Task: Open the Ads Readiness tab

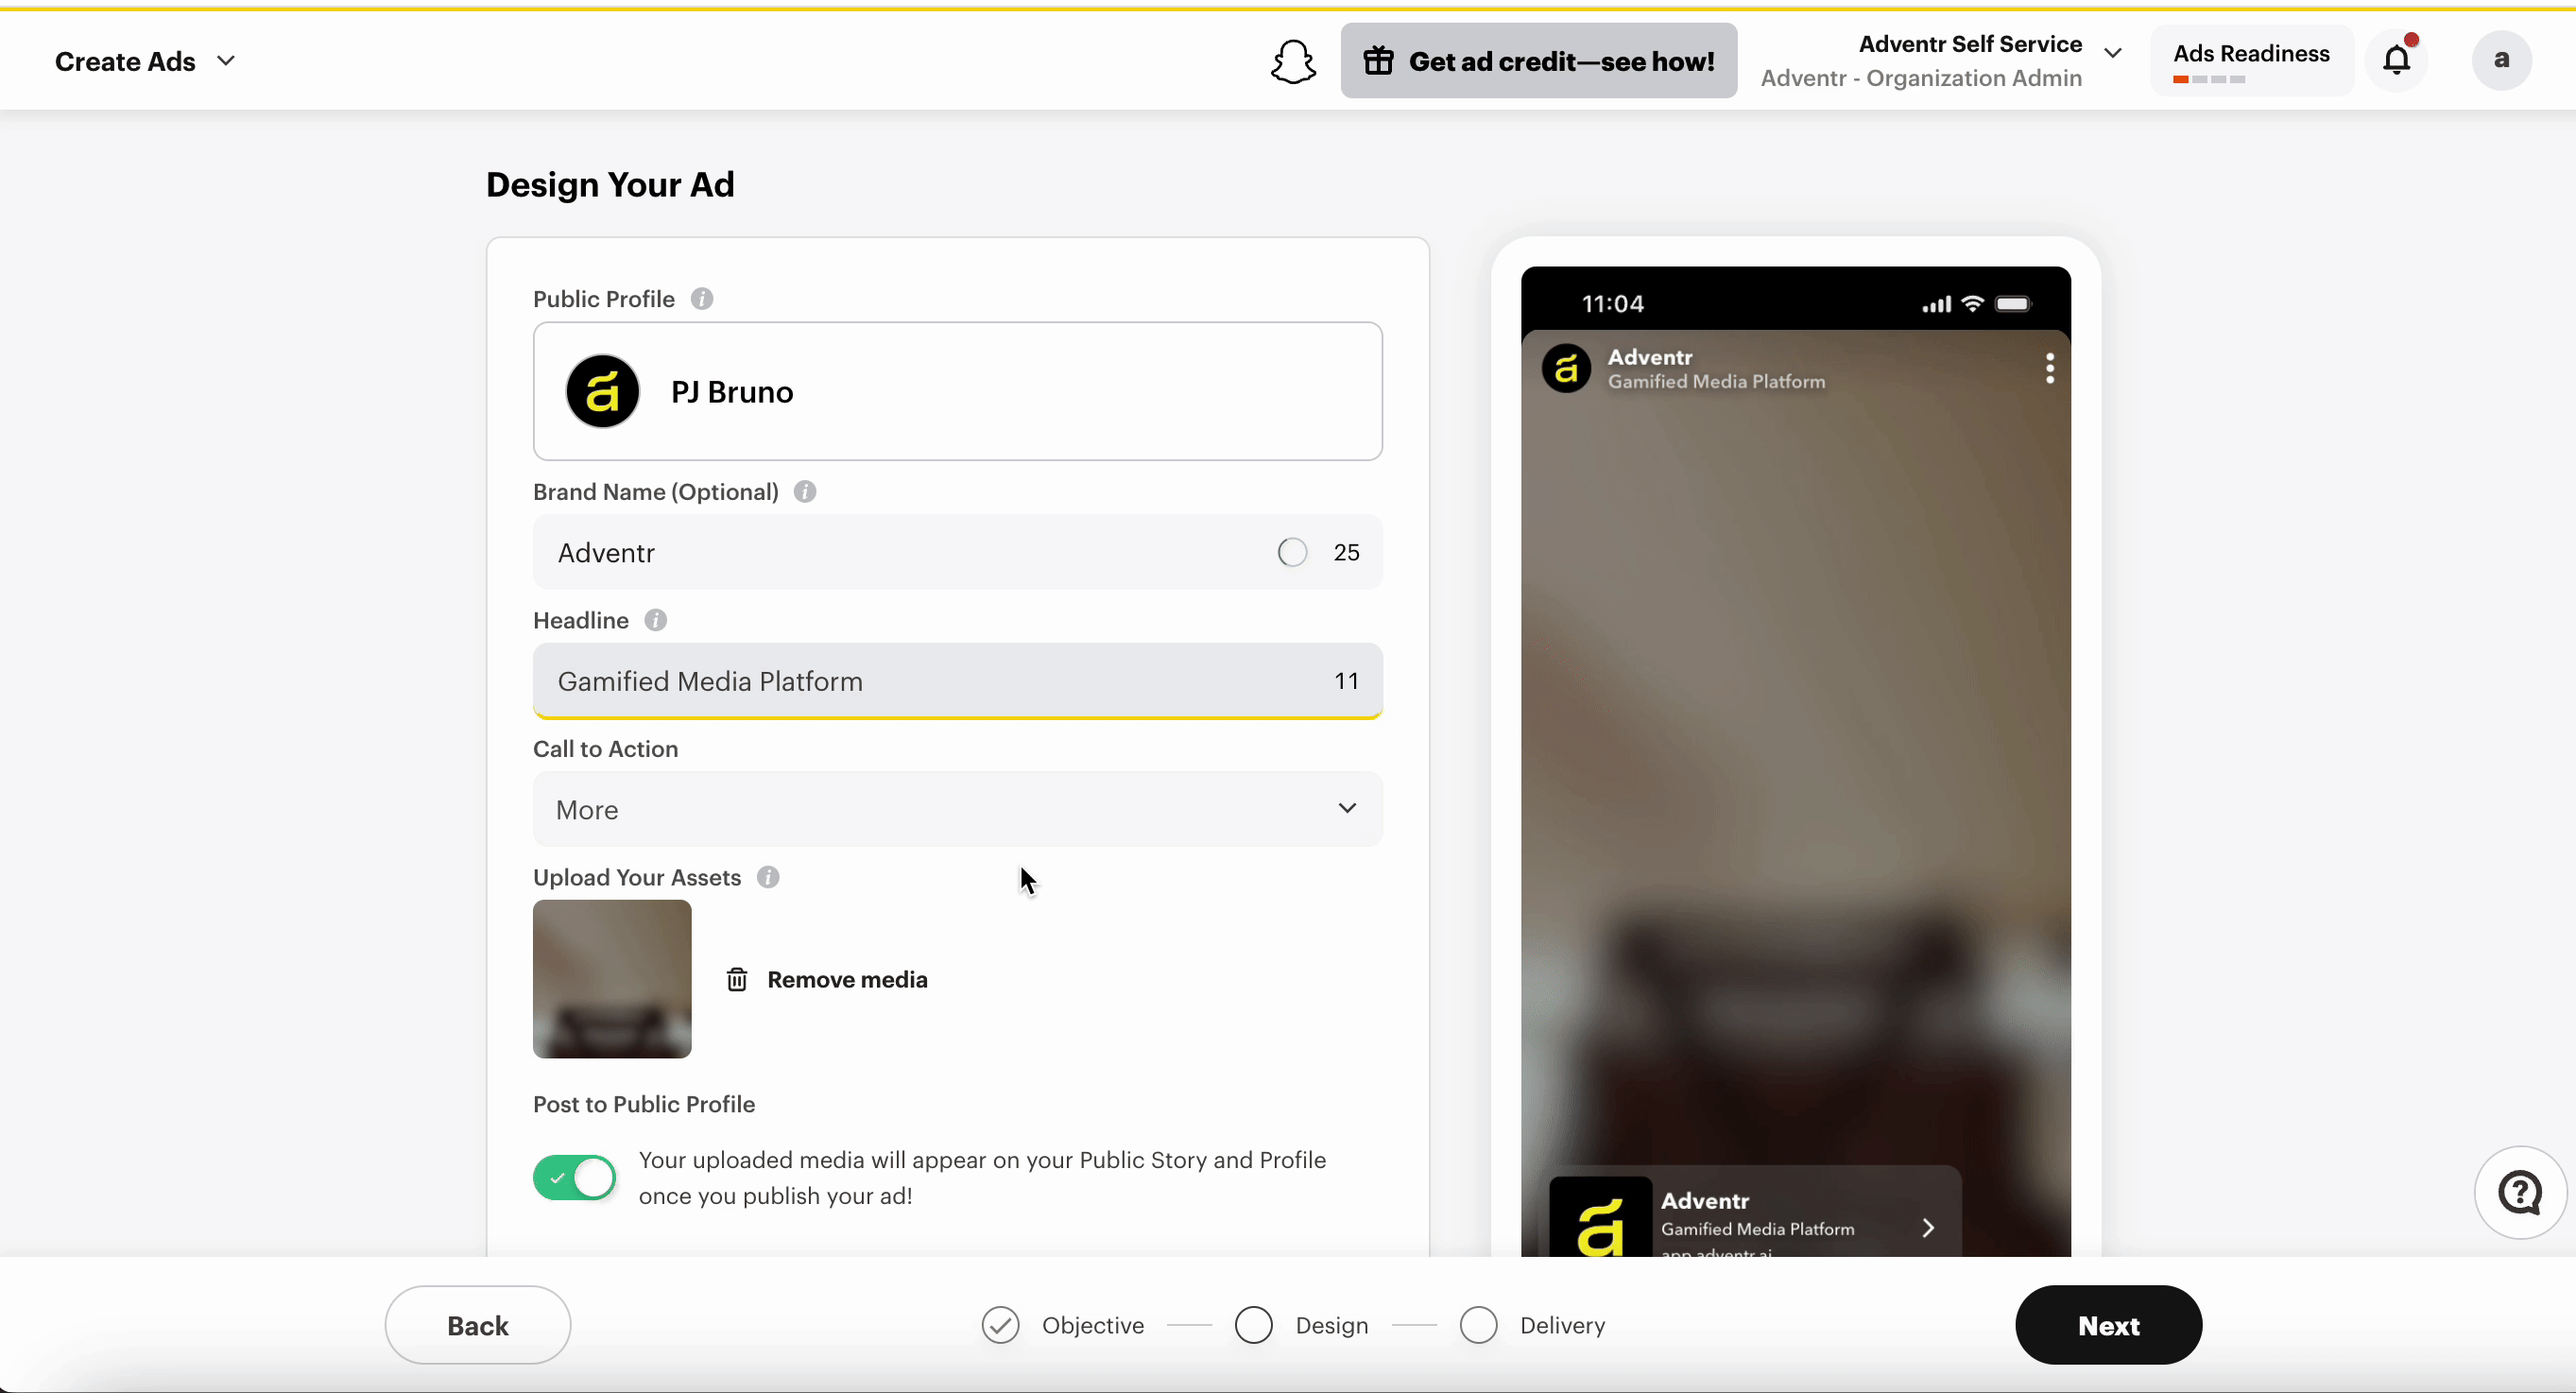Action: tap(2251, 61)
